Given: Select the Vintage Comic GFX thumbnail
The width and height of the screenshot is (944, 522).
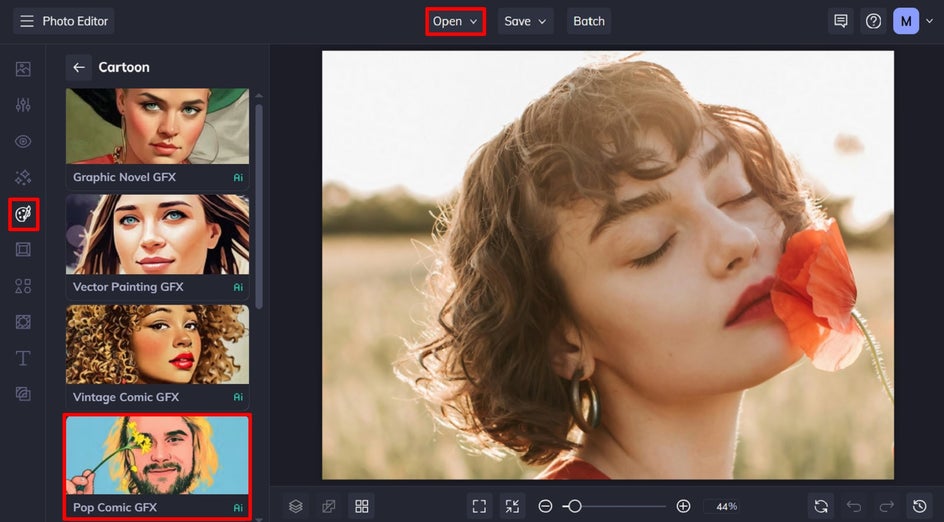Looking at the screenshot, I should (157, 344).
